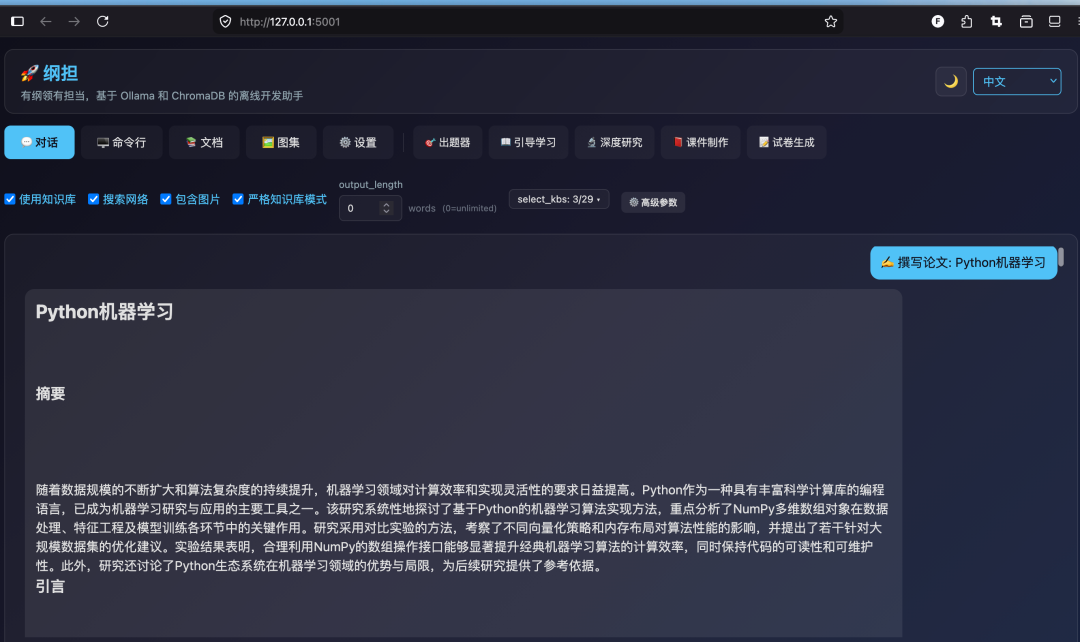Viewport: 1080px width, 642px height.
Task: Open the 高级参数 advanced settings button
Action: [x=653, y=203]
